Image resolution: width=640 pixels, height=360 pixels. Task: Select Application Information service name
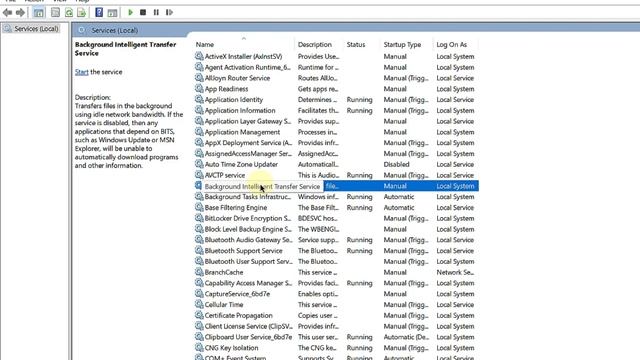point(240,111)
